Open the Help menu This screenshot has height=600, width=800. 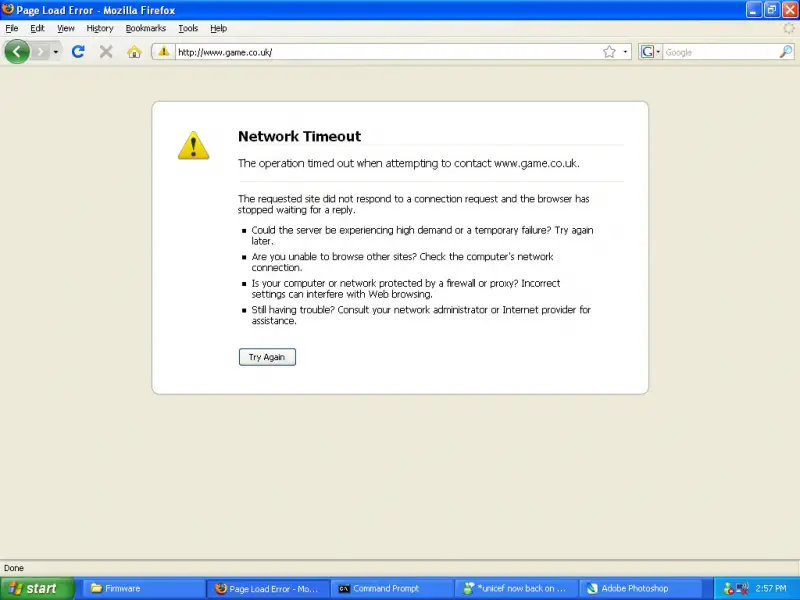pyautogui.click(x=218, y=28)
